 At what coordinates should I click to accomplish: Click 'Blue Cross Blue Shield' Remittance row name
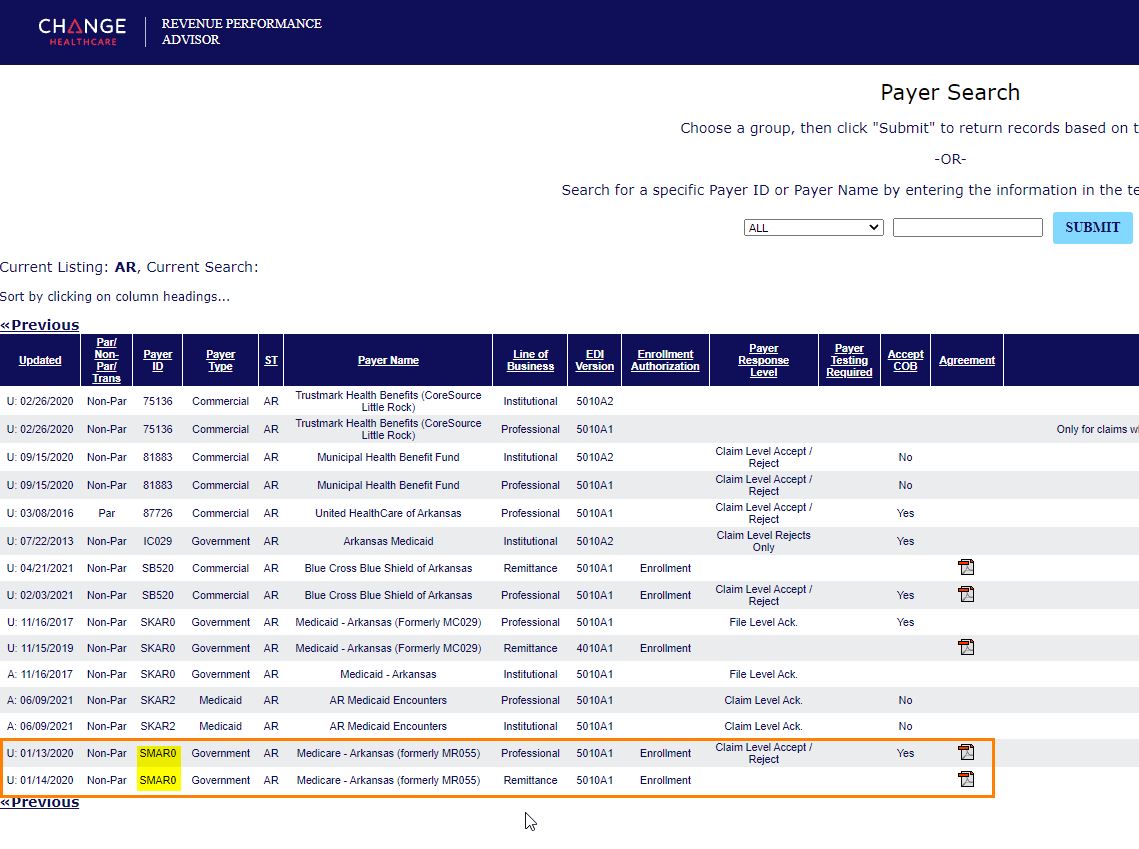388,568
